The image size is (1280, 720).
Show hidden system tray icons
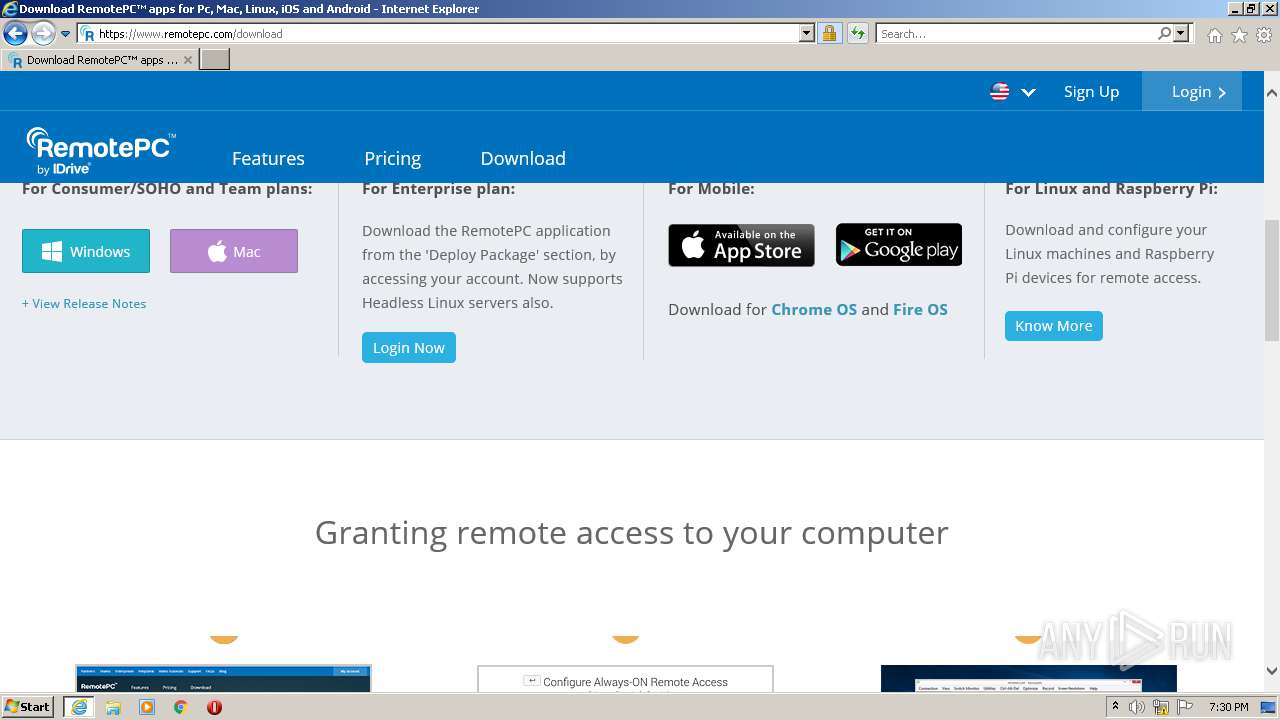pos(1115,707)
